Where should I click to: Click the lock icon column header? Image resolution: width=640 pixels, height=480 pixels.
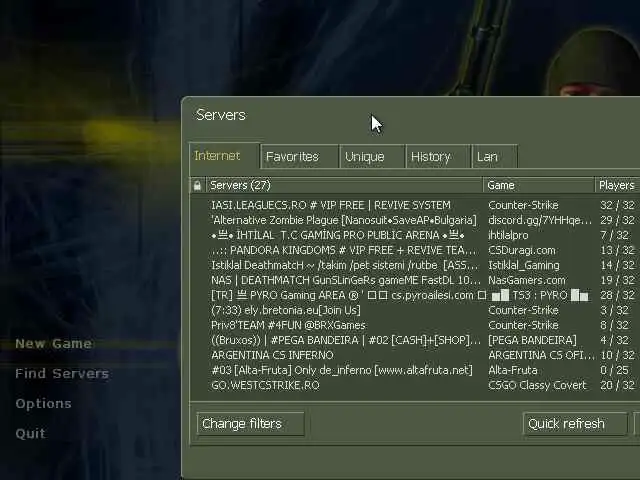tap(198, 186)
